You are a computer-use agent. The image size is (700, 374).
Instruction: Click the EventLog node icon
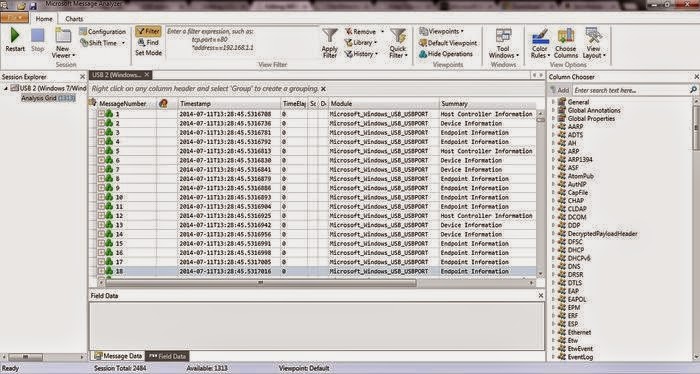562,357
